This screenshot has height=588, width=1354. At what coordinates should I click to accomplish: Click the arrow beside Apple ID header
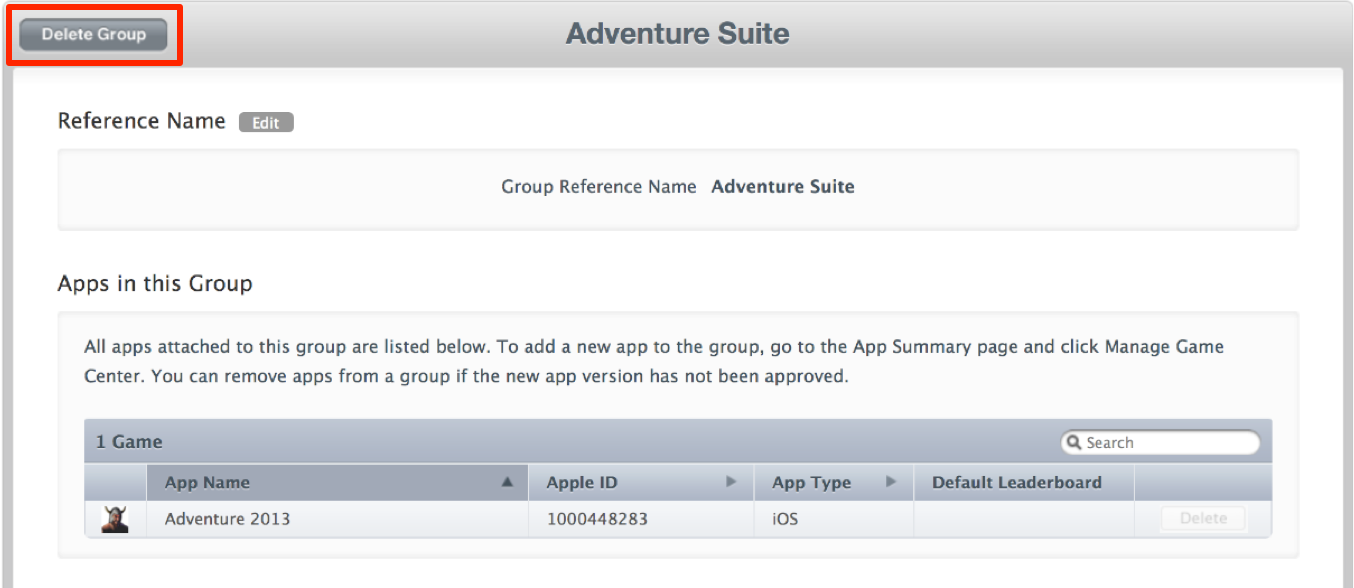coord(731,482)
